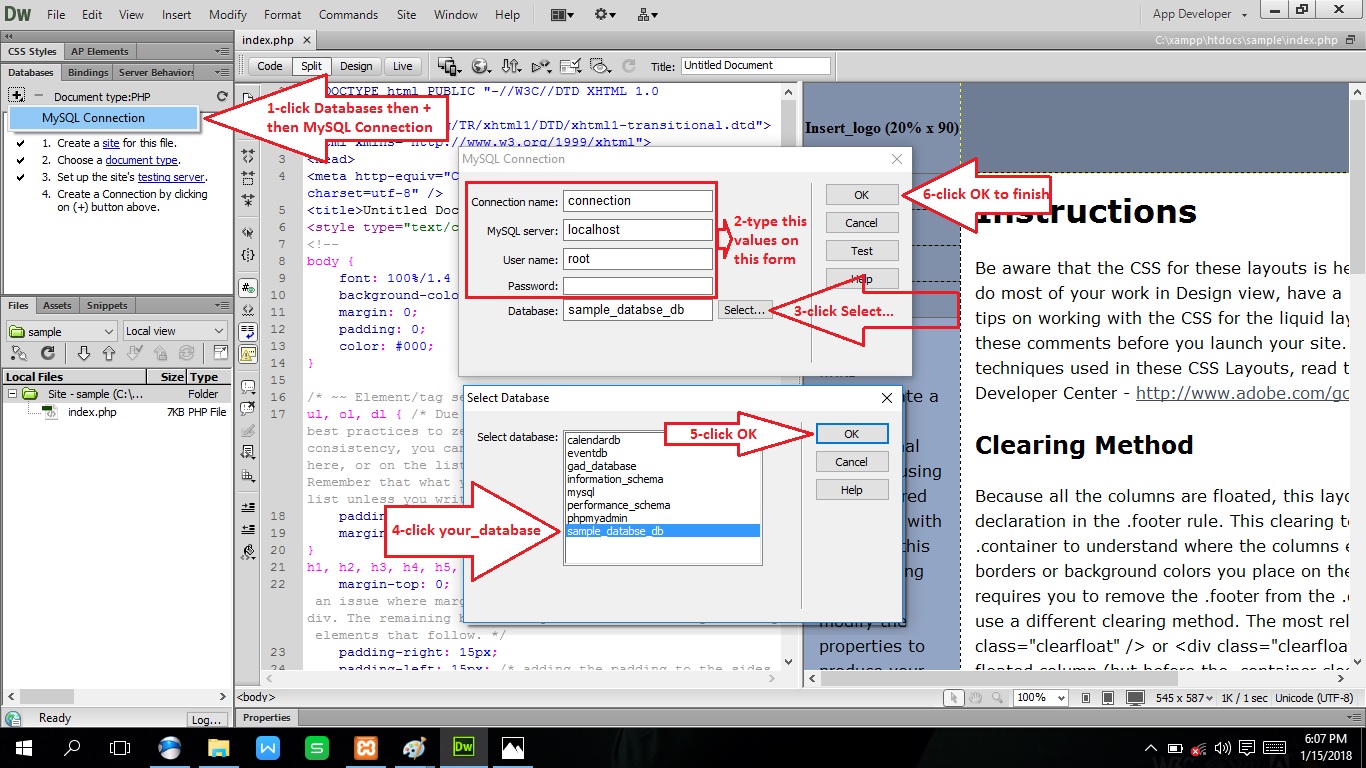Click Get files down-arrow icon

[83, 353]
